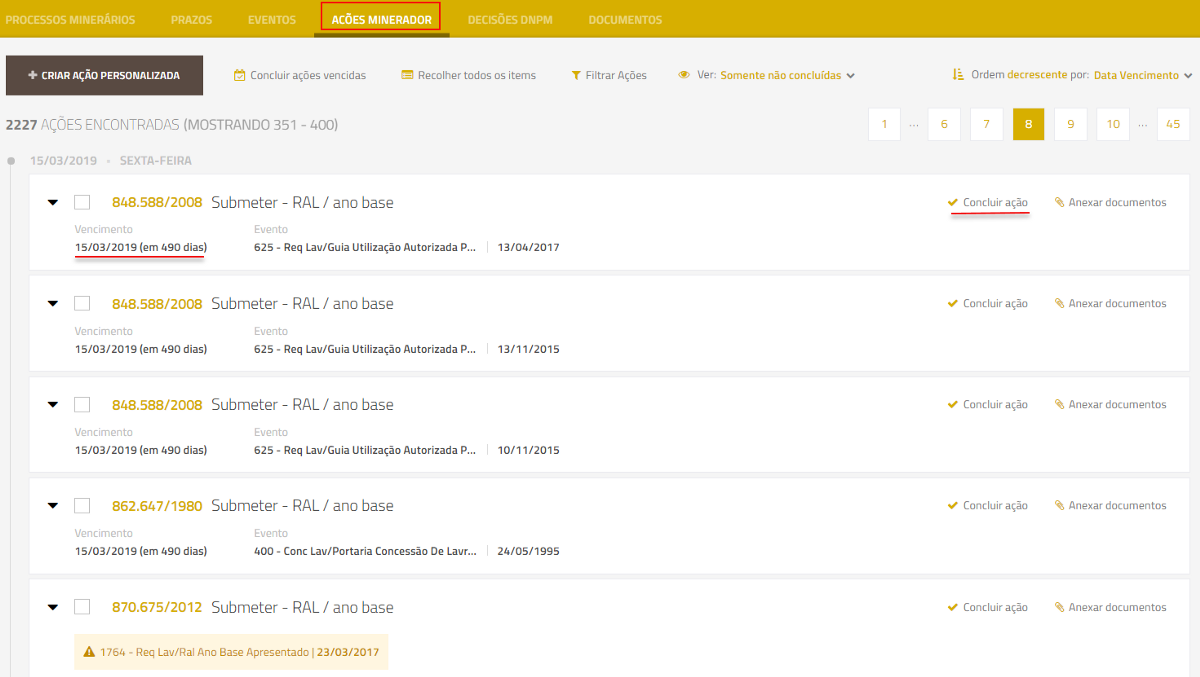Collapse the first 848.588/2008 action dated 13/04/2017
Image resolution: width=1200 pixels, height=677 pixels.
point(53,202)
